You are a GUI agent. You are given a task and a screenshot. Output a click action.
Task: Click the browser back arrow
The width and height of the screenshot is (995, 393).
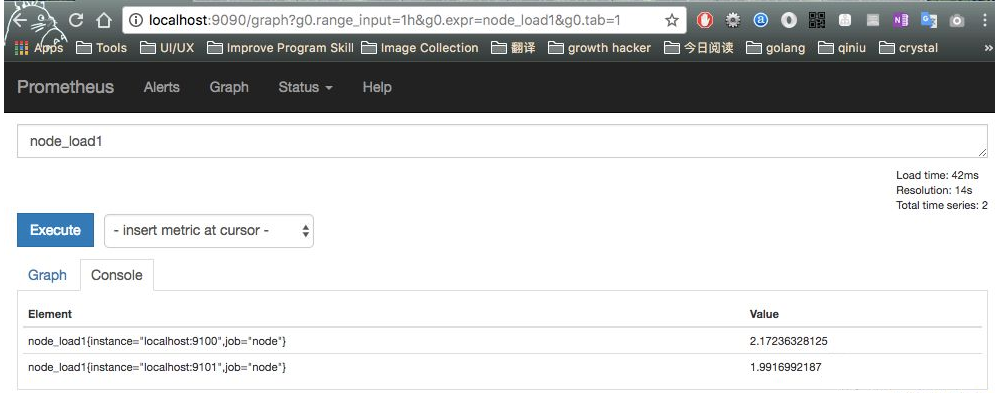pos(20,21)
